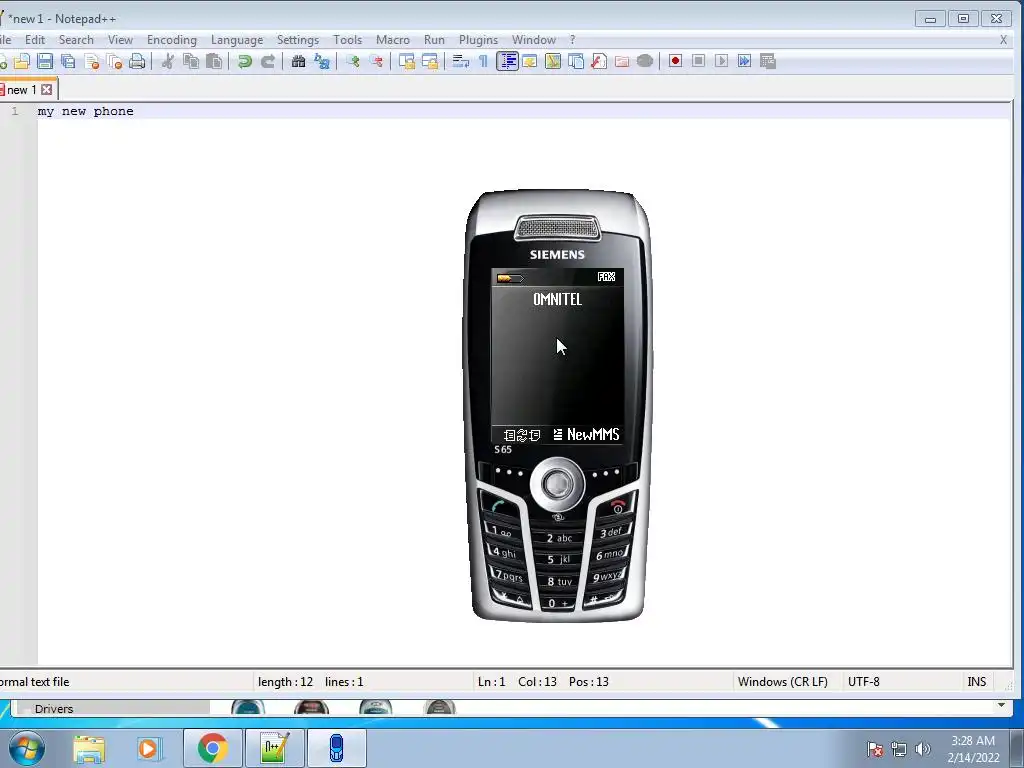
Task: Close the new 1 tab via its X
Action: click(x=46, y=89)
